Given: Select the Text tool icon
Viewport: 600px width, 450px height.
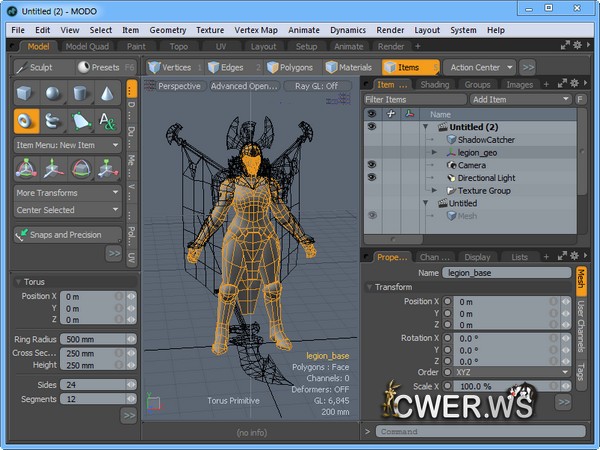Looking at the screenshot, I should click(108, 121).
